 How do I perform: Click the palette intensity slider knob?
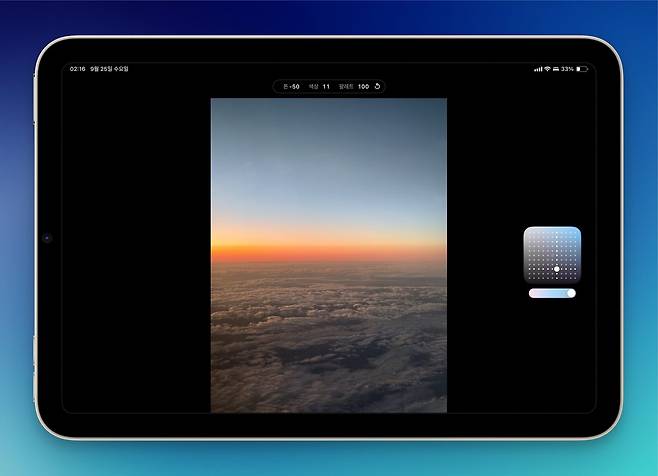pos(570,294)
